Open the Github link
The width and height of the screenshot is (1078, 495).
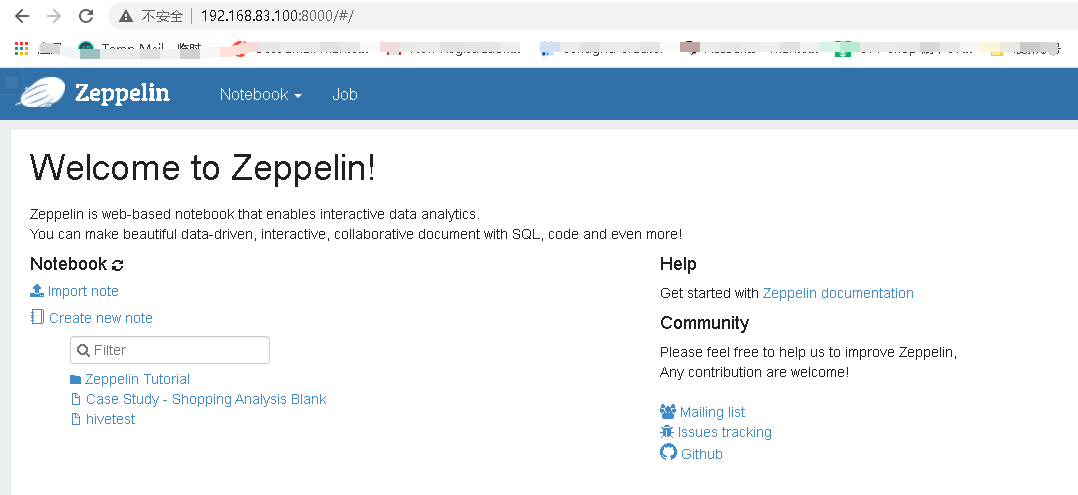point(701,454)
